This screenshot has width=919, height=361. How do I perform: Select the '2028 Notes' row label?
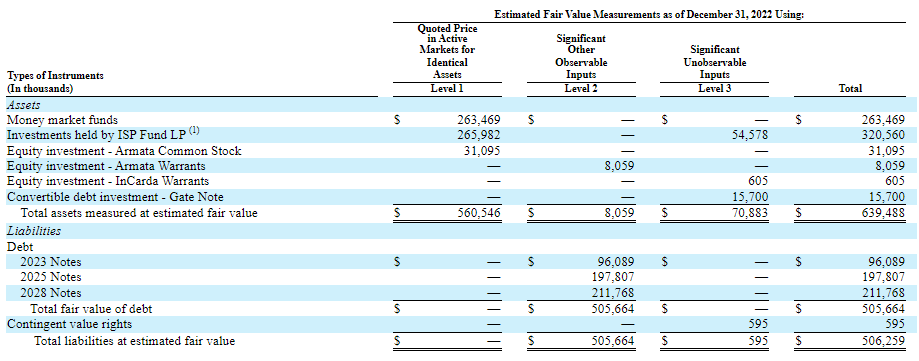(51, 292)
